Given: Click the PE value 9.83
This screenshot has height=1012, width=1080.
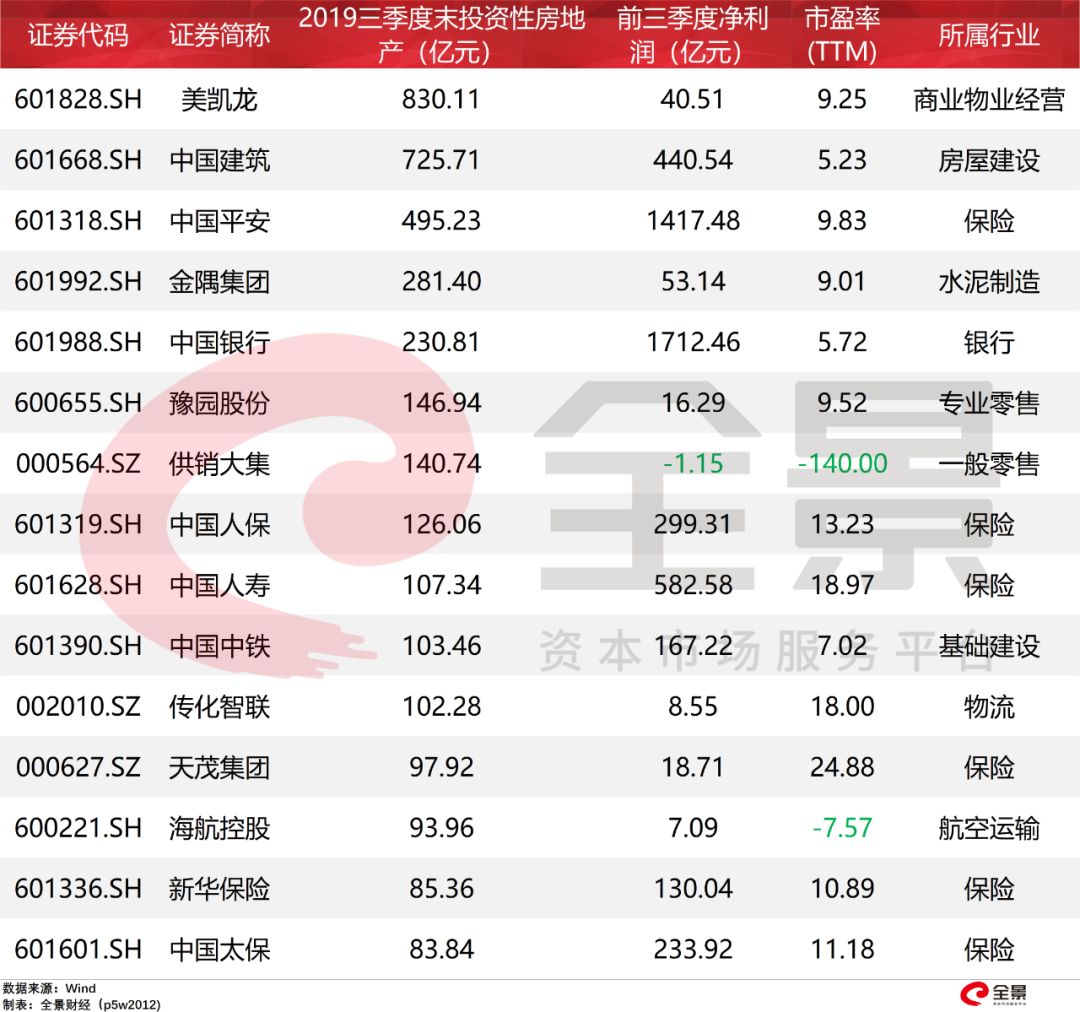Looking at the screenshot, I should [842, 220].
